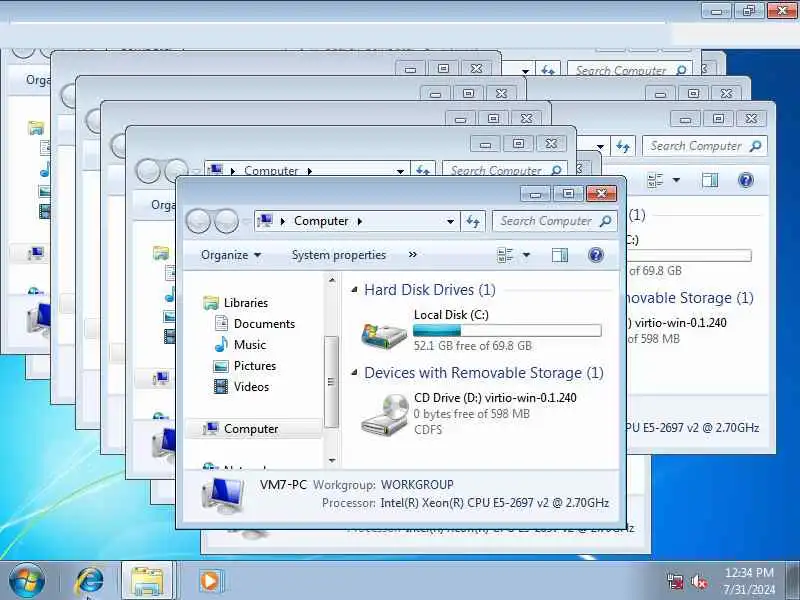Change view icon in front window
800x600 pixels.
tap(505, 255)
